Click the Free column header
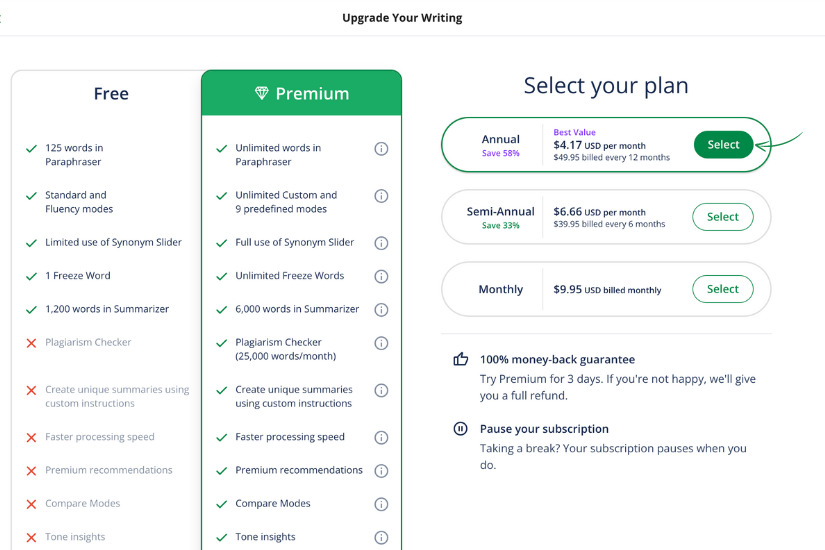This screenshot has height=550, width=825. [x=111, y=94]
